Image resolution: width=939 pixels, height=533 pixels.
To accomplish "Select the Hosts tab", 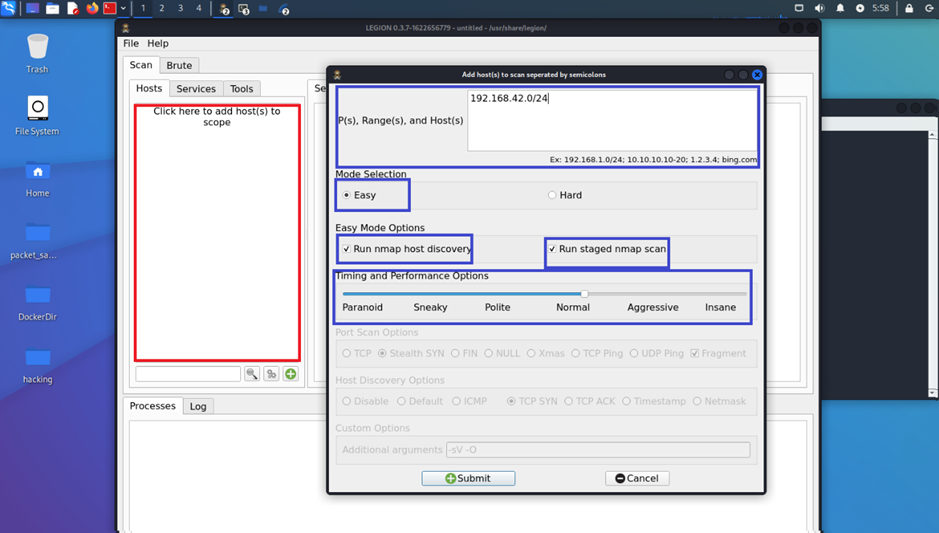I will pos(149,89).
